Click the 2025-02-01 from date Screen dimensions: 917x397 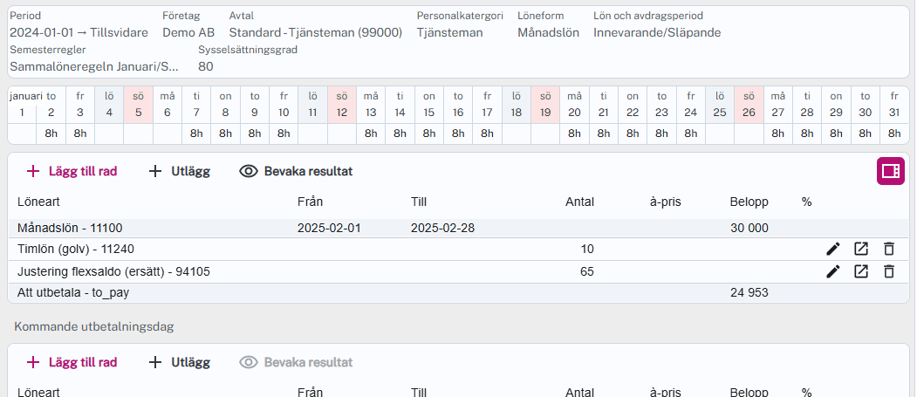tap(329, 228)
